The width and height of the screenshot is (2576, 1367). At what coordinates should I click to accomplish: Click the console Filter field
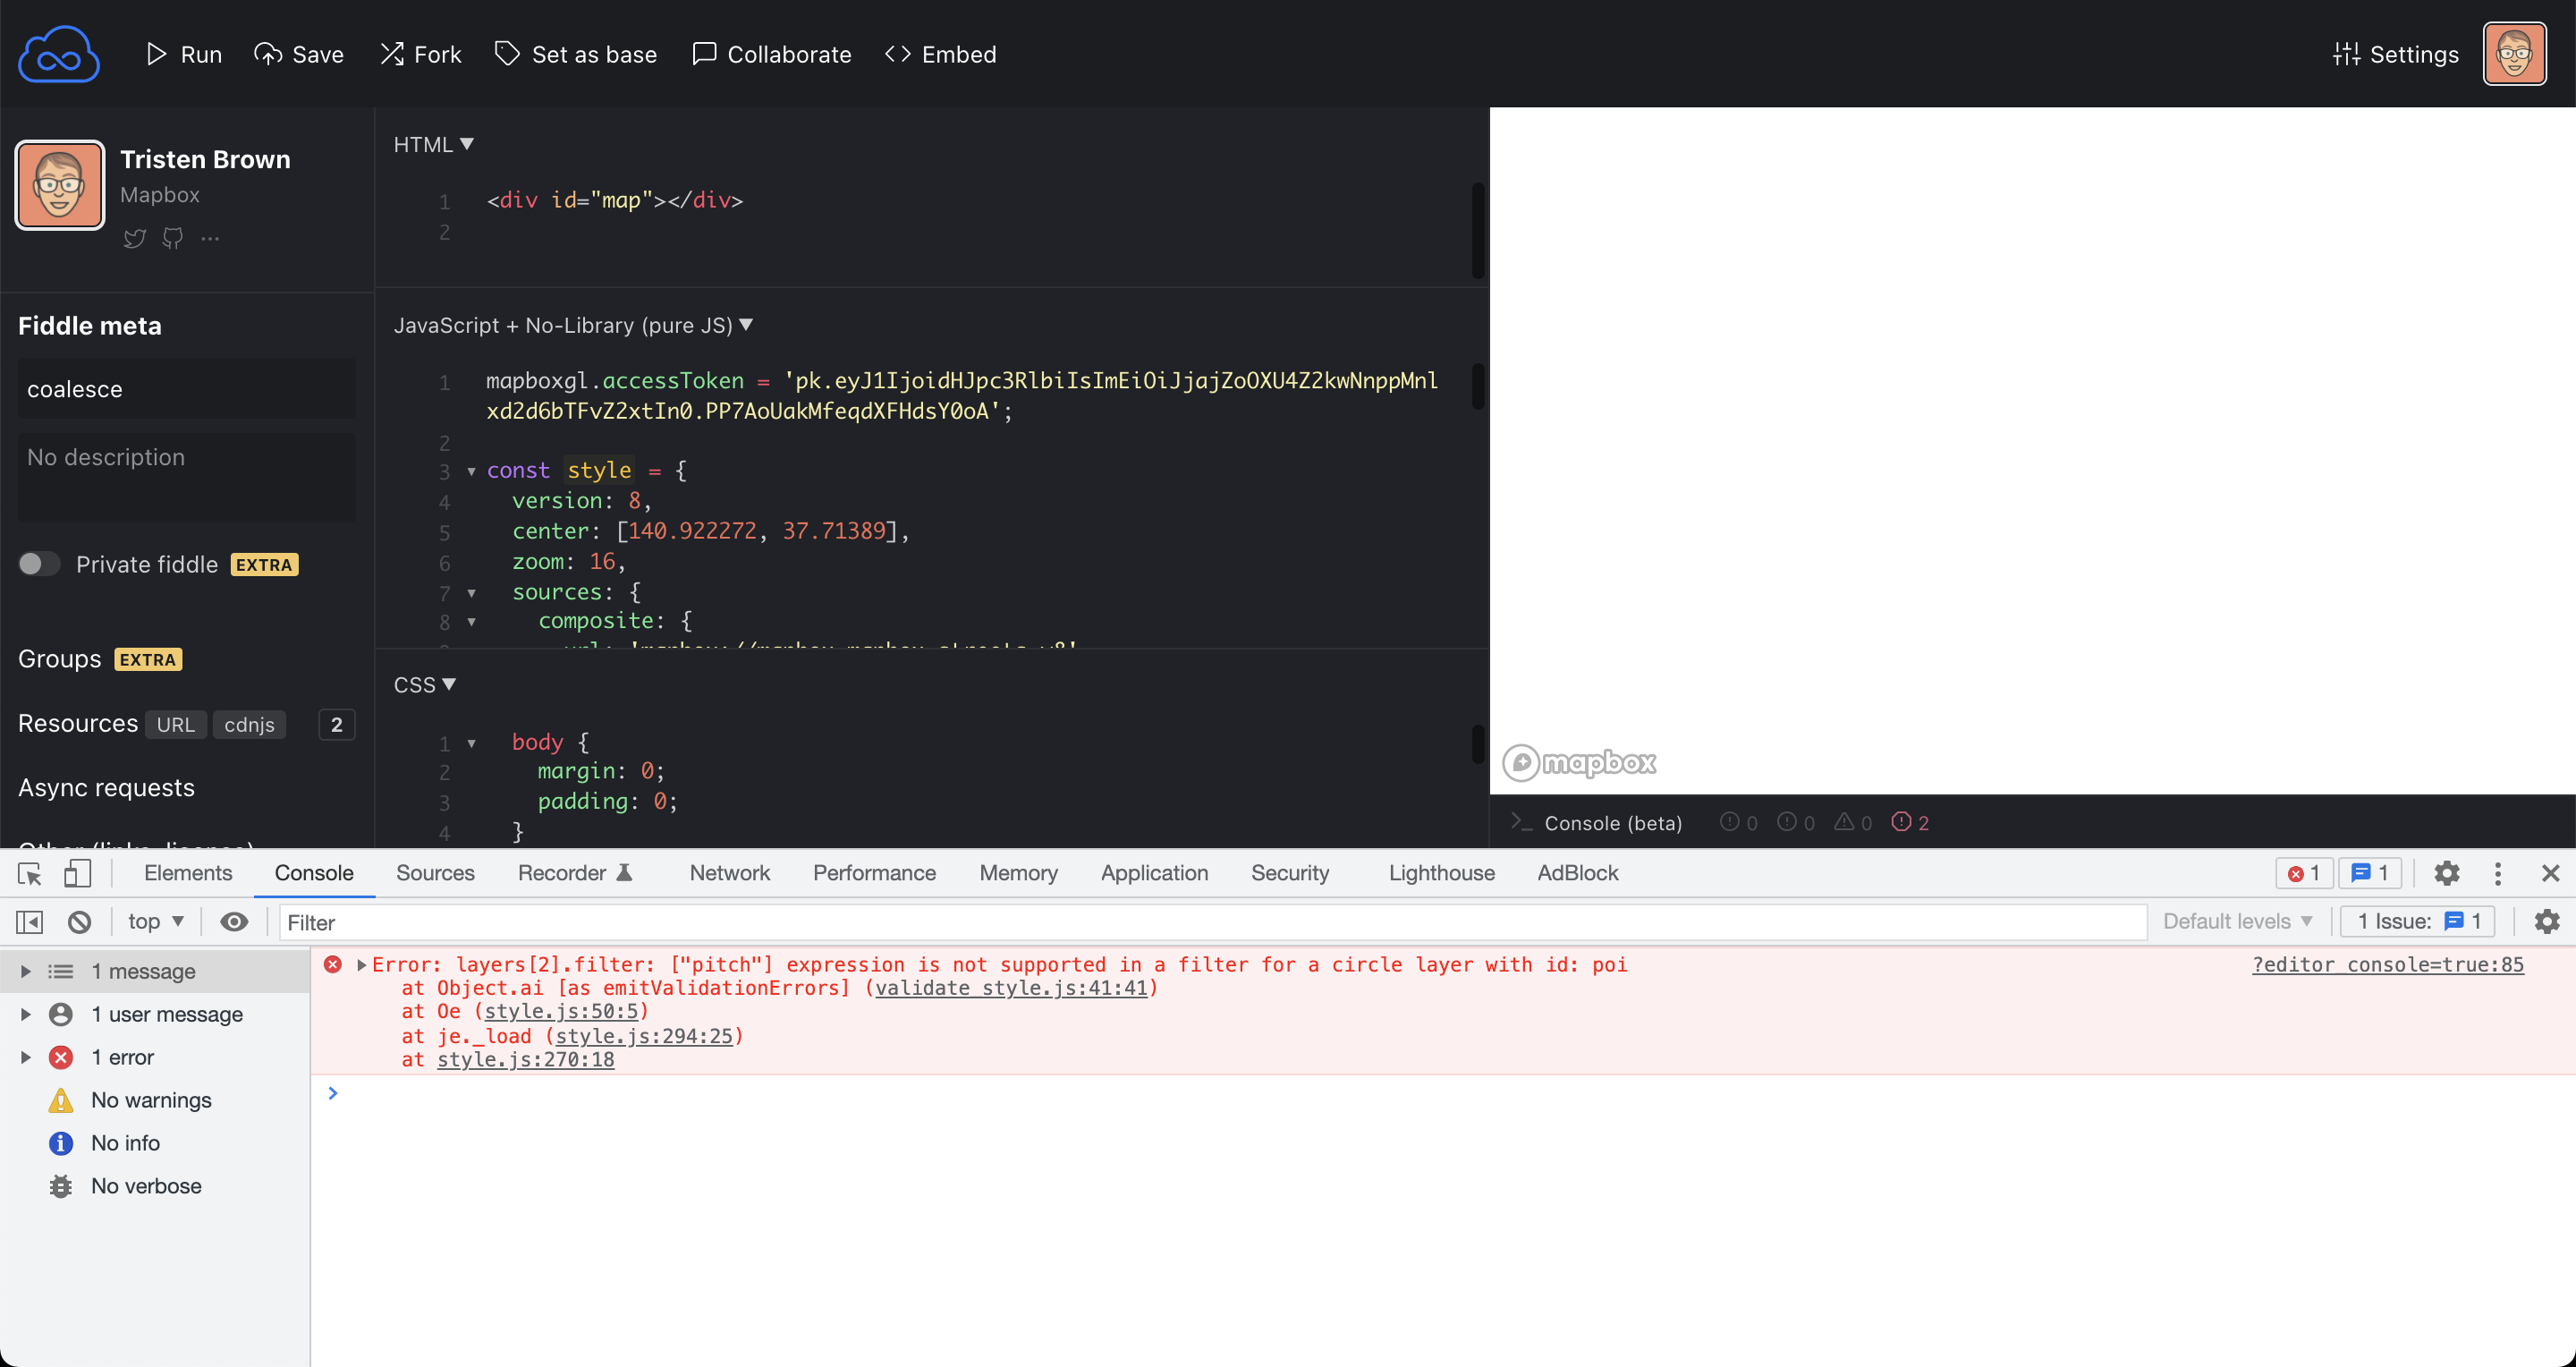click(x=1213, y=922)
